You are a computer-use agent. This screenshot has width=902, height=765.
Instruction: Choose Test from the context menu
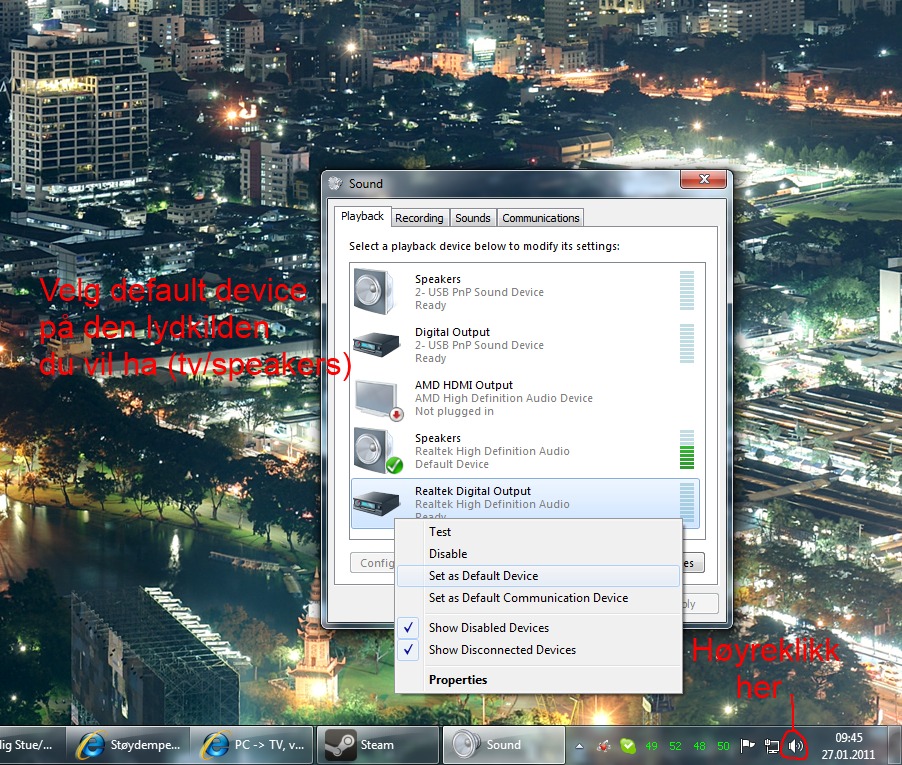(x=538, y=532)
